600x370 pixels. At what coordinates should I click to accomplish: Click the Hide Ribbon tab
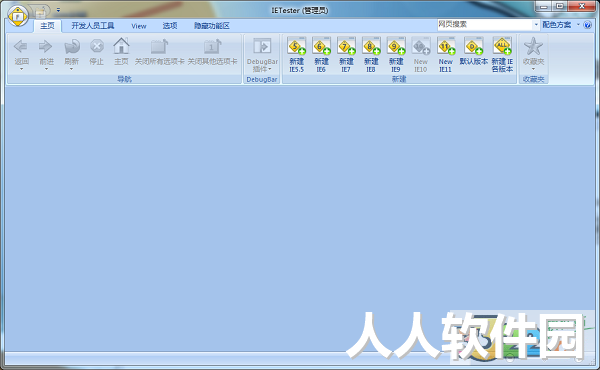tap(211, 26)
